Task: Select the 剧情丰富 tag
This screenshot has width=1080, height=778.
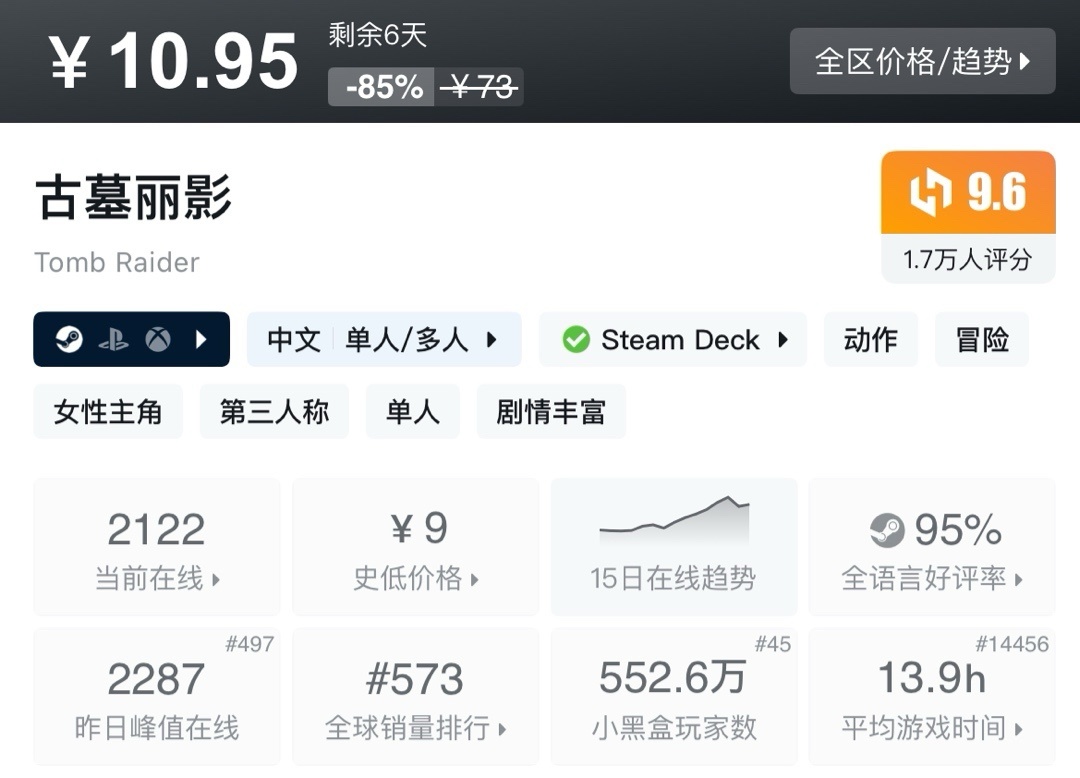Action: [x=551, y=412]
